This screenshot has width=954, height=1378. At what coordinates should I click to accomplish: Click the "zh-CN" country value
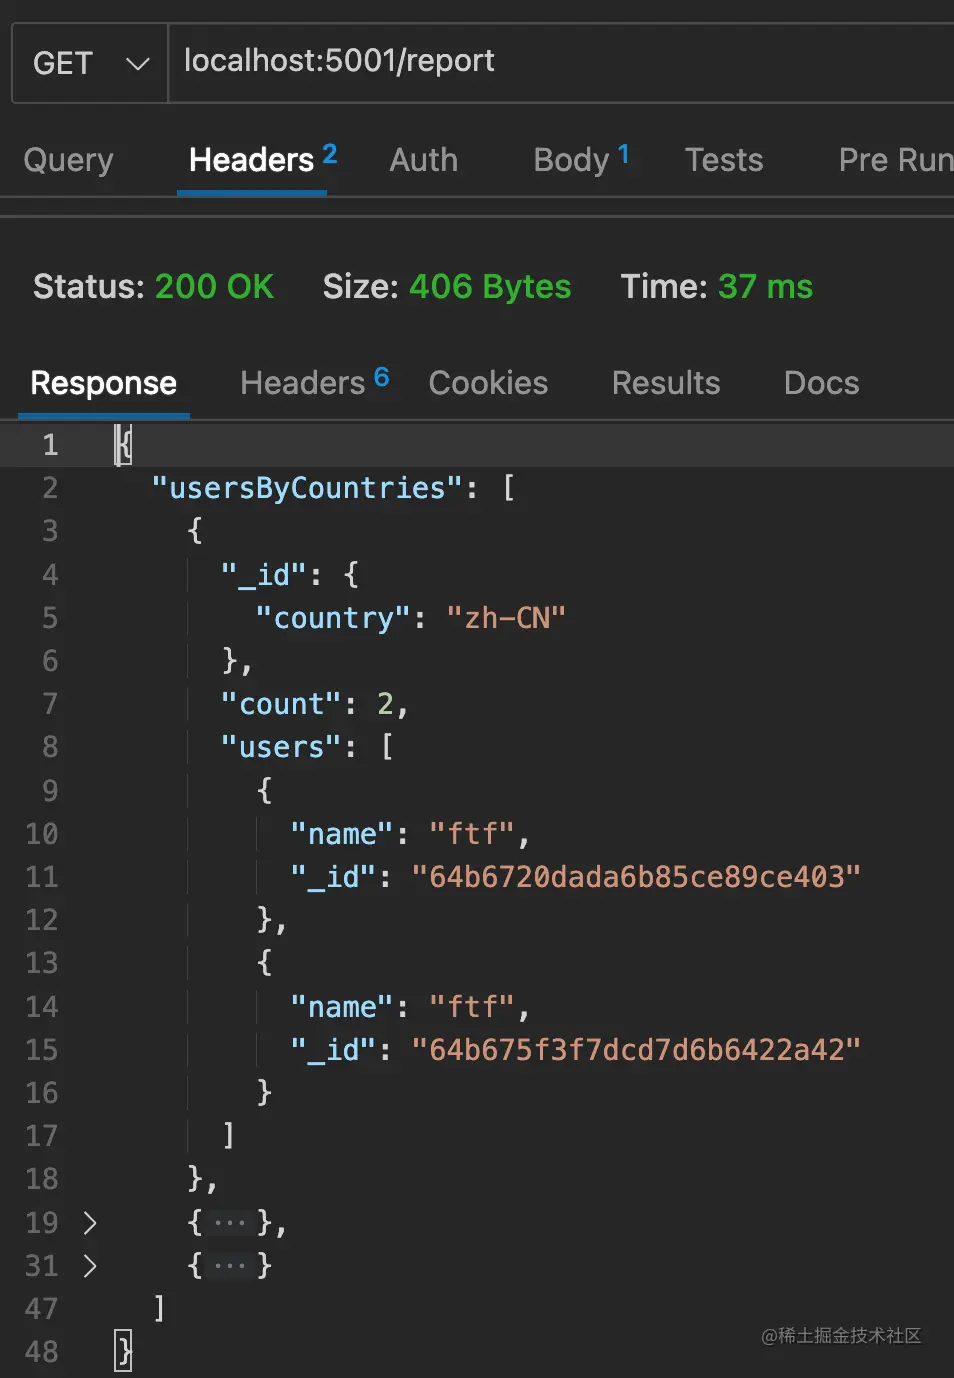[506, 618]
